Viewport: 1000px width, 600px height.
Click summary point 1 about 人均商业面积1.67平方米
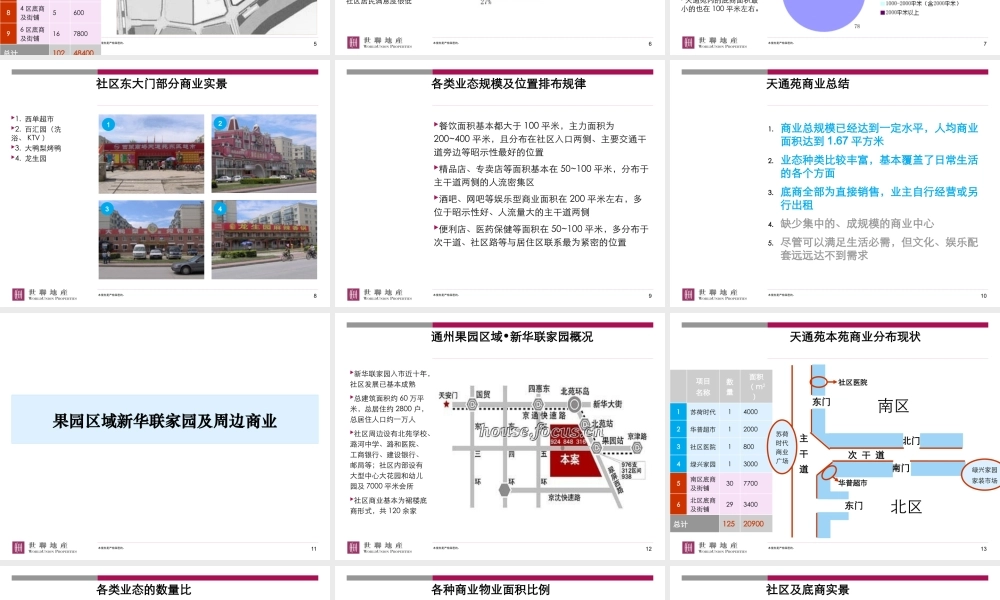(873, 135)
